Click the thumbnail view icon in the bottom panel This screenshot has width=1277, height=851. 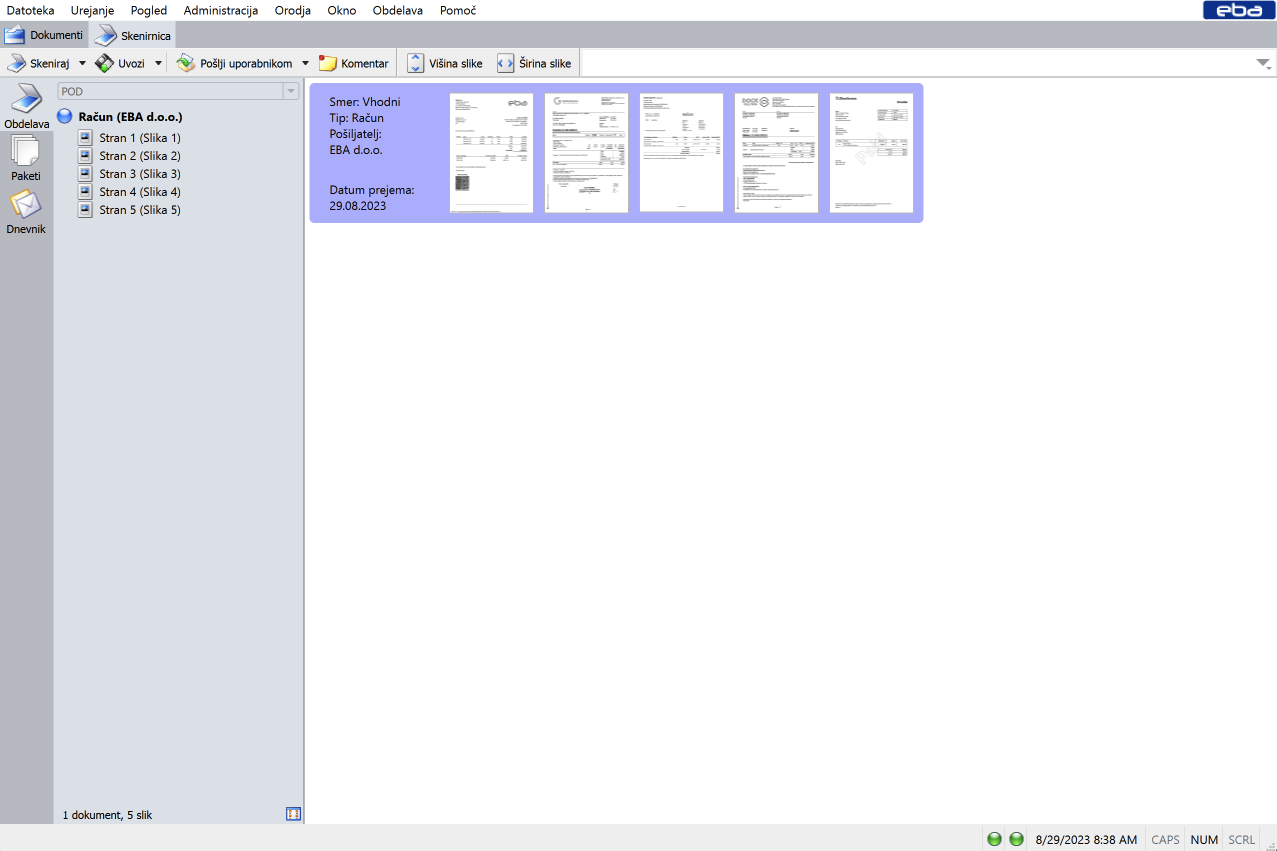pyautogui.click(x=293, y=814)
